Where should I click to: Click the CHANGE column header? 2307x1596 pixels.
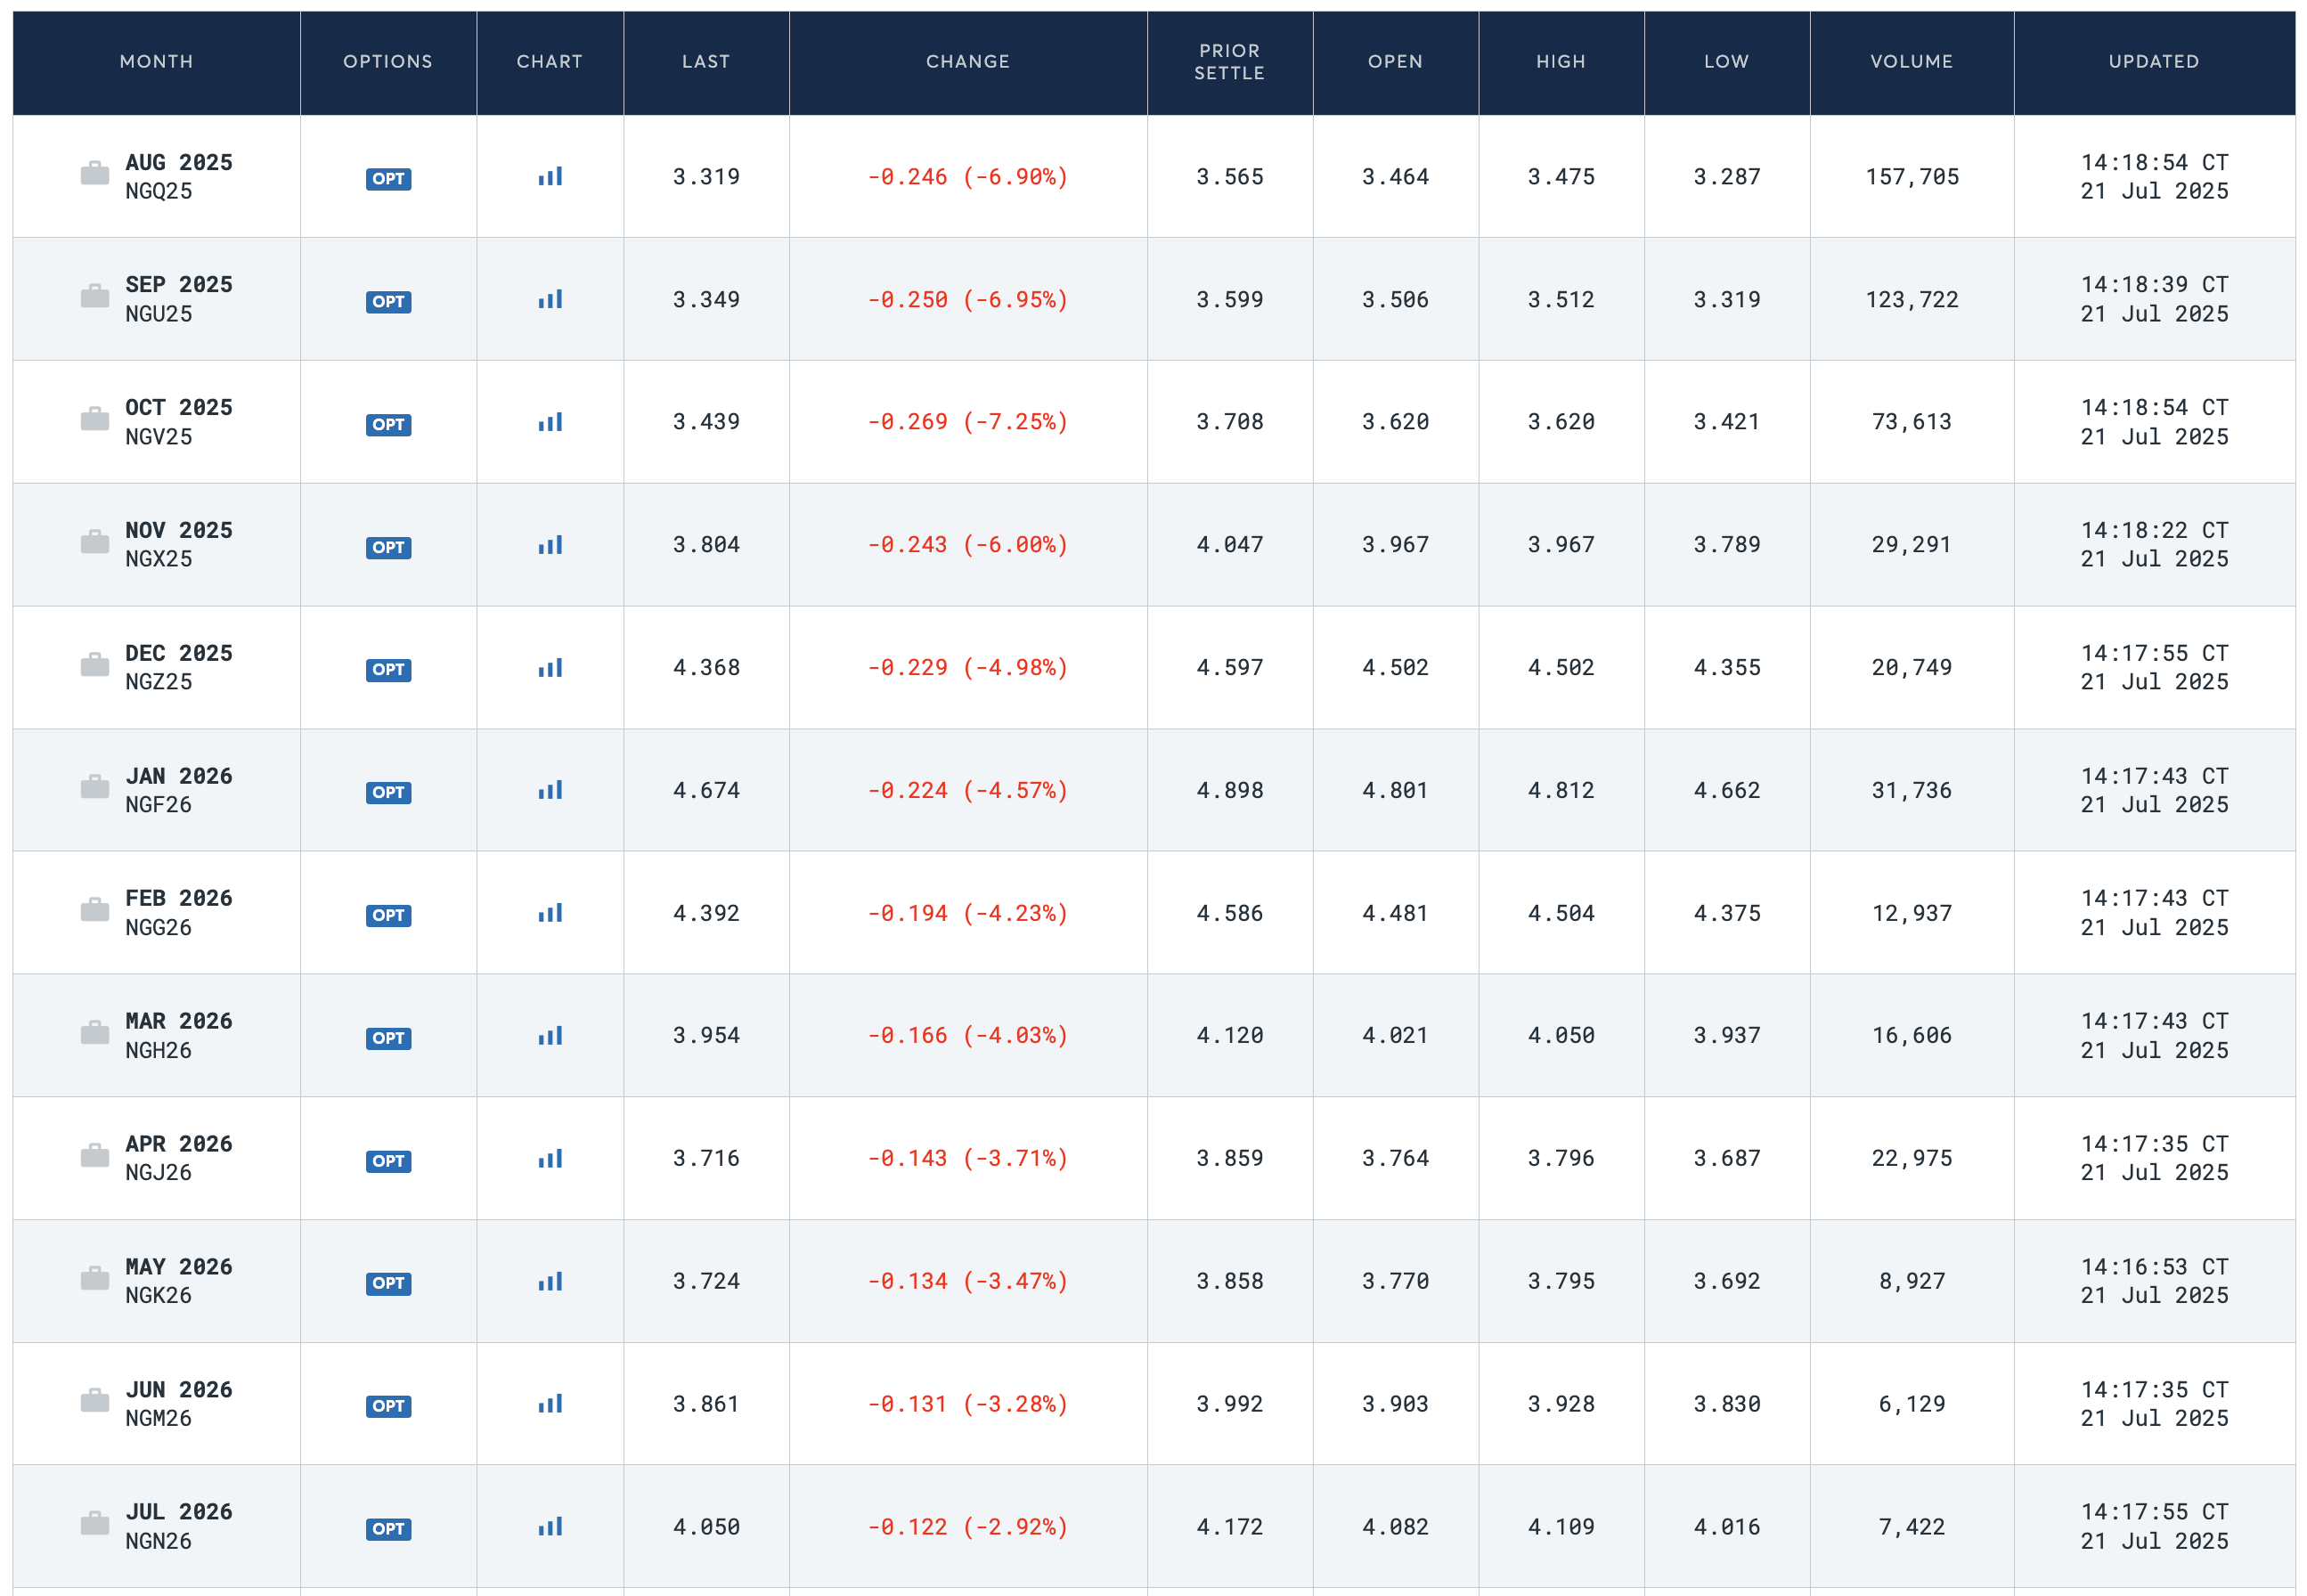(967, 62)
